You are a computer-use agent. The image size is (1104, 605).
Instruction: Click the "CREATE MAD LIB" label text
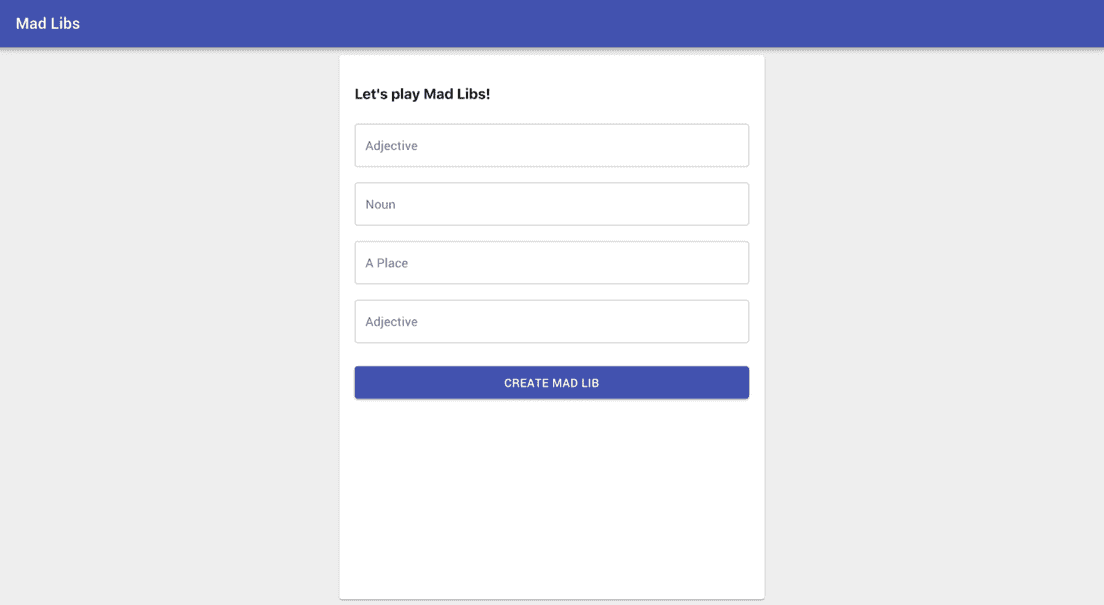tap(551, 383)
